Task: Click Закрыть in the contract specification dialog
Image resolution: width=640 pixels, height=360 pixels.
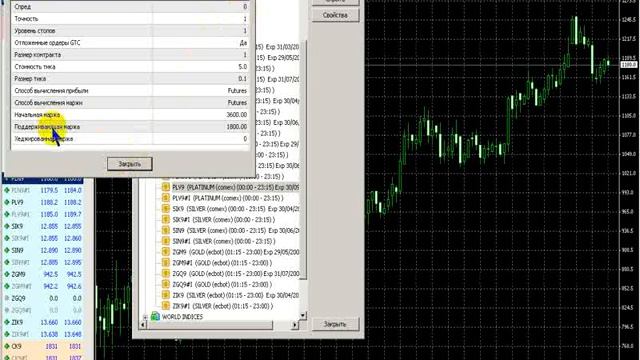Action: click(129, 164)
